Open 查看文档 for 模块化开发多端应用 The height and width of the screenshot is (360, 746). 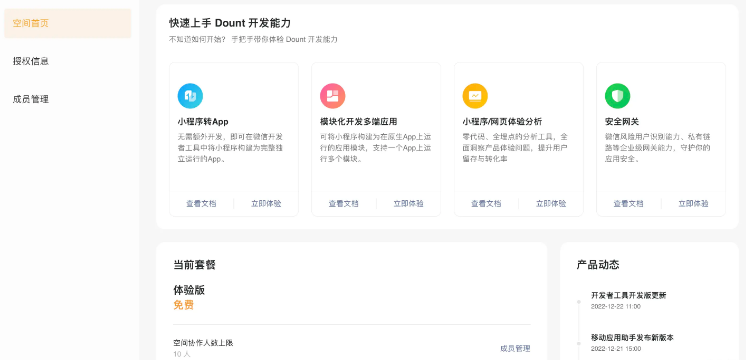(x=344, y=204)
